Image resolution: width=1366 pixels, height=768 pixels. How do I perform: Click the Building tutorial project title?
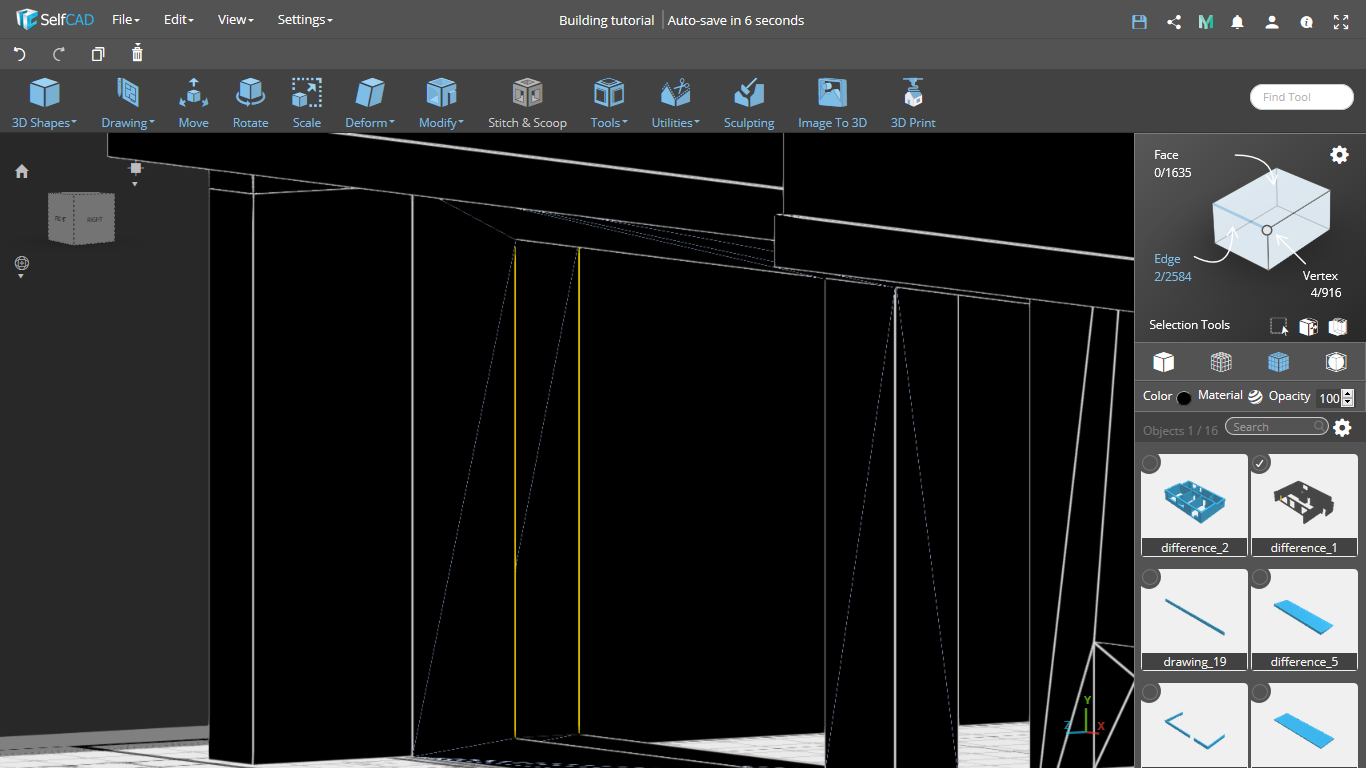pos(606,20)
